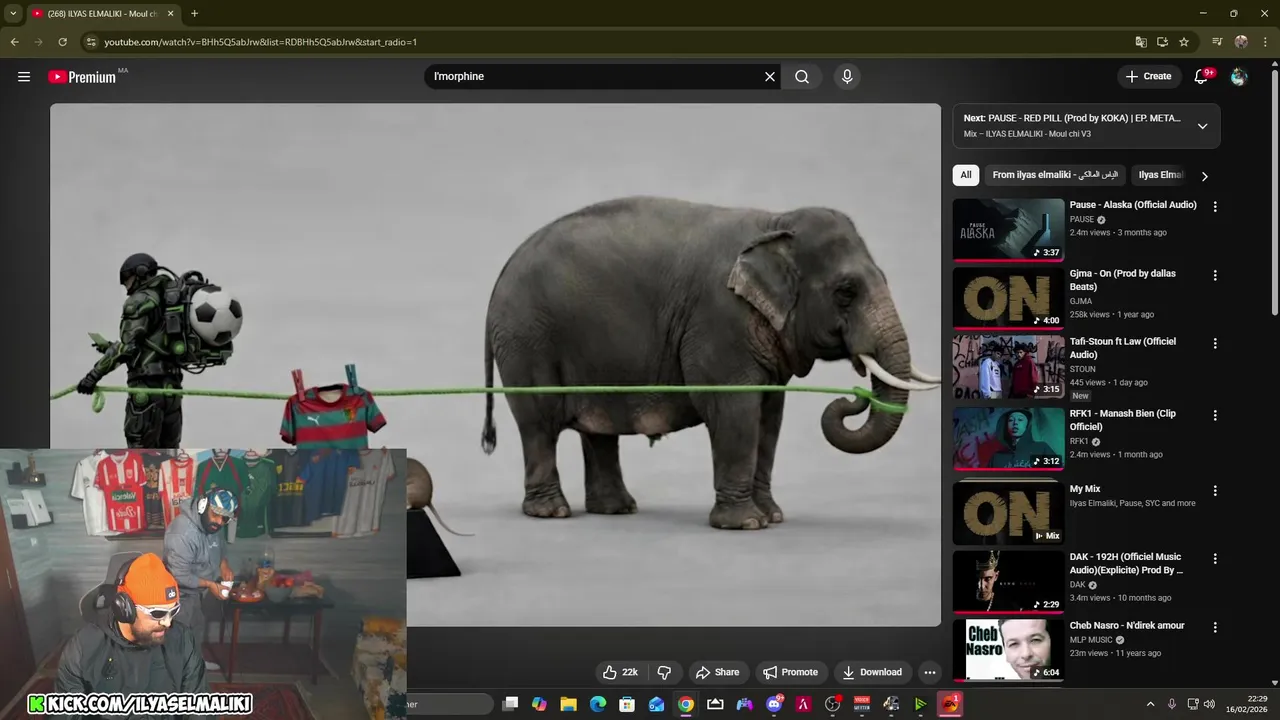1280x720 pixels.
Task: Close the ILYAS ELMALIKI tab
Action: pyautogui.click(x=170, y=14)
